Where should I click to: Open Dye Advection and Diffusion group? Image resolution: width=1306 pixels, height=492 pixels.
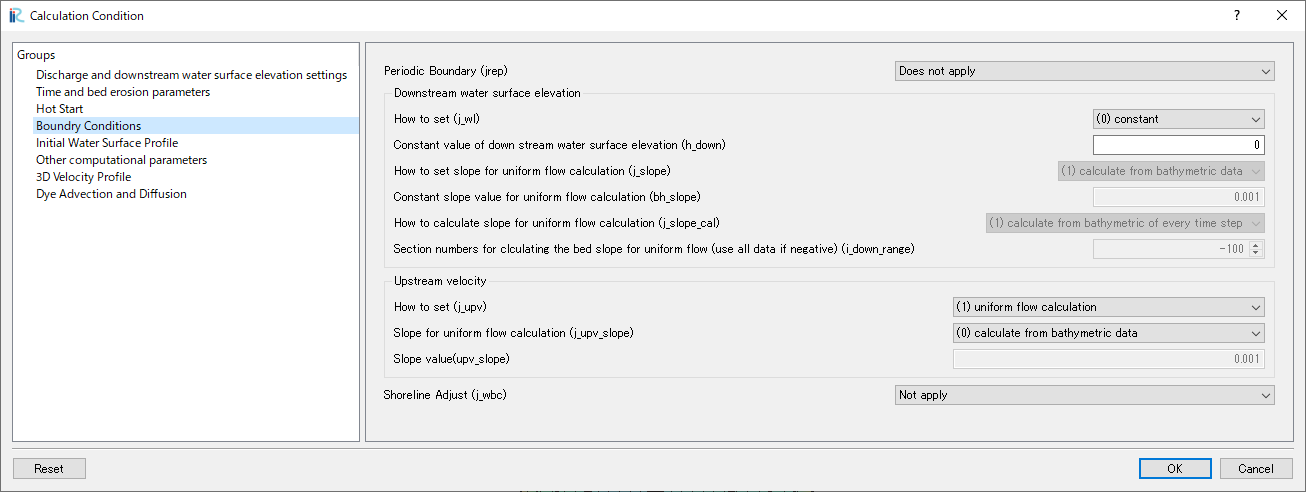tap(111, 194)
